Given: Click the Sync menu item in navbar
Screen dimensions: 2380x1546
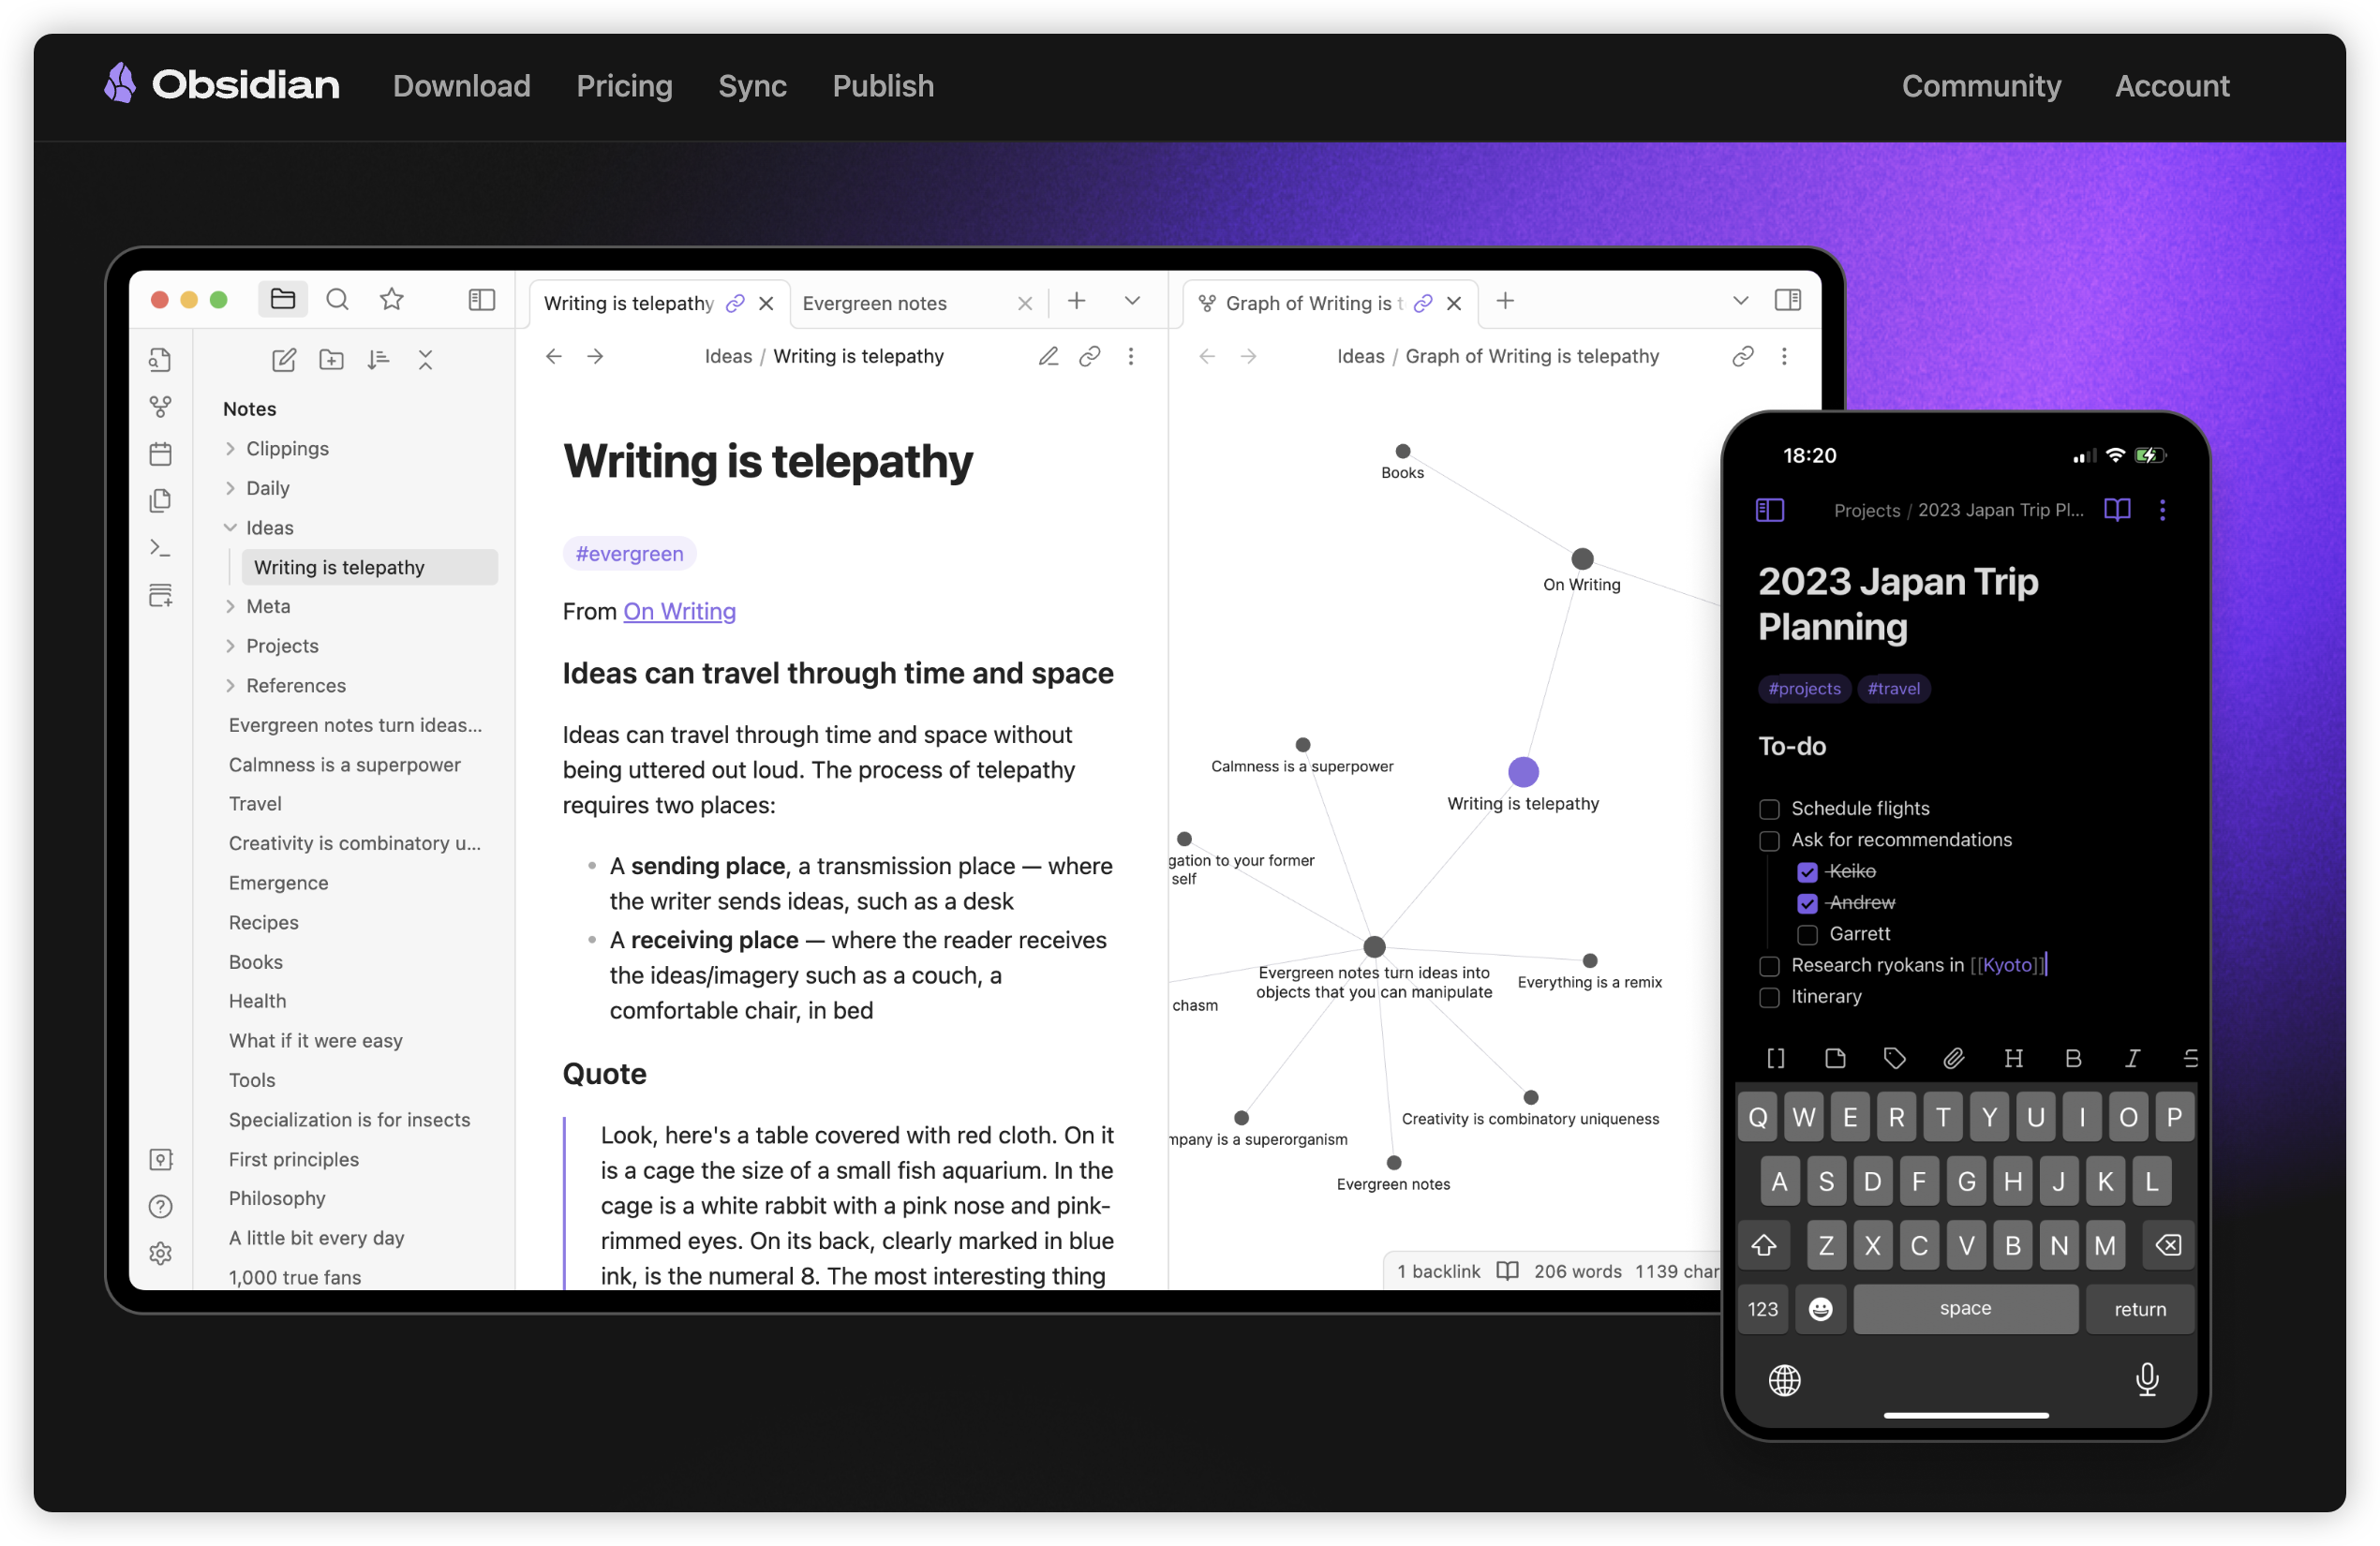Looking at the screenshot, I should [752, 83].
